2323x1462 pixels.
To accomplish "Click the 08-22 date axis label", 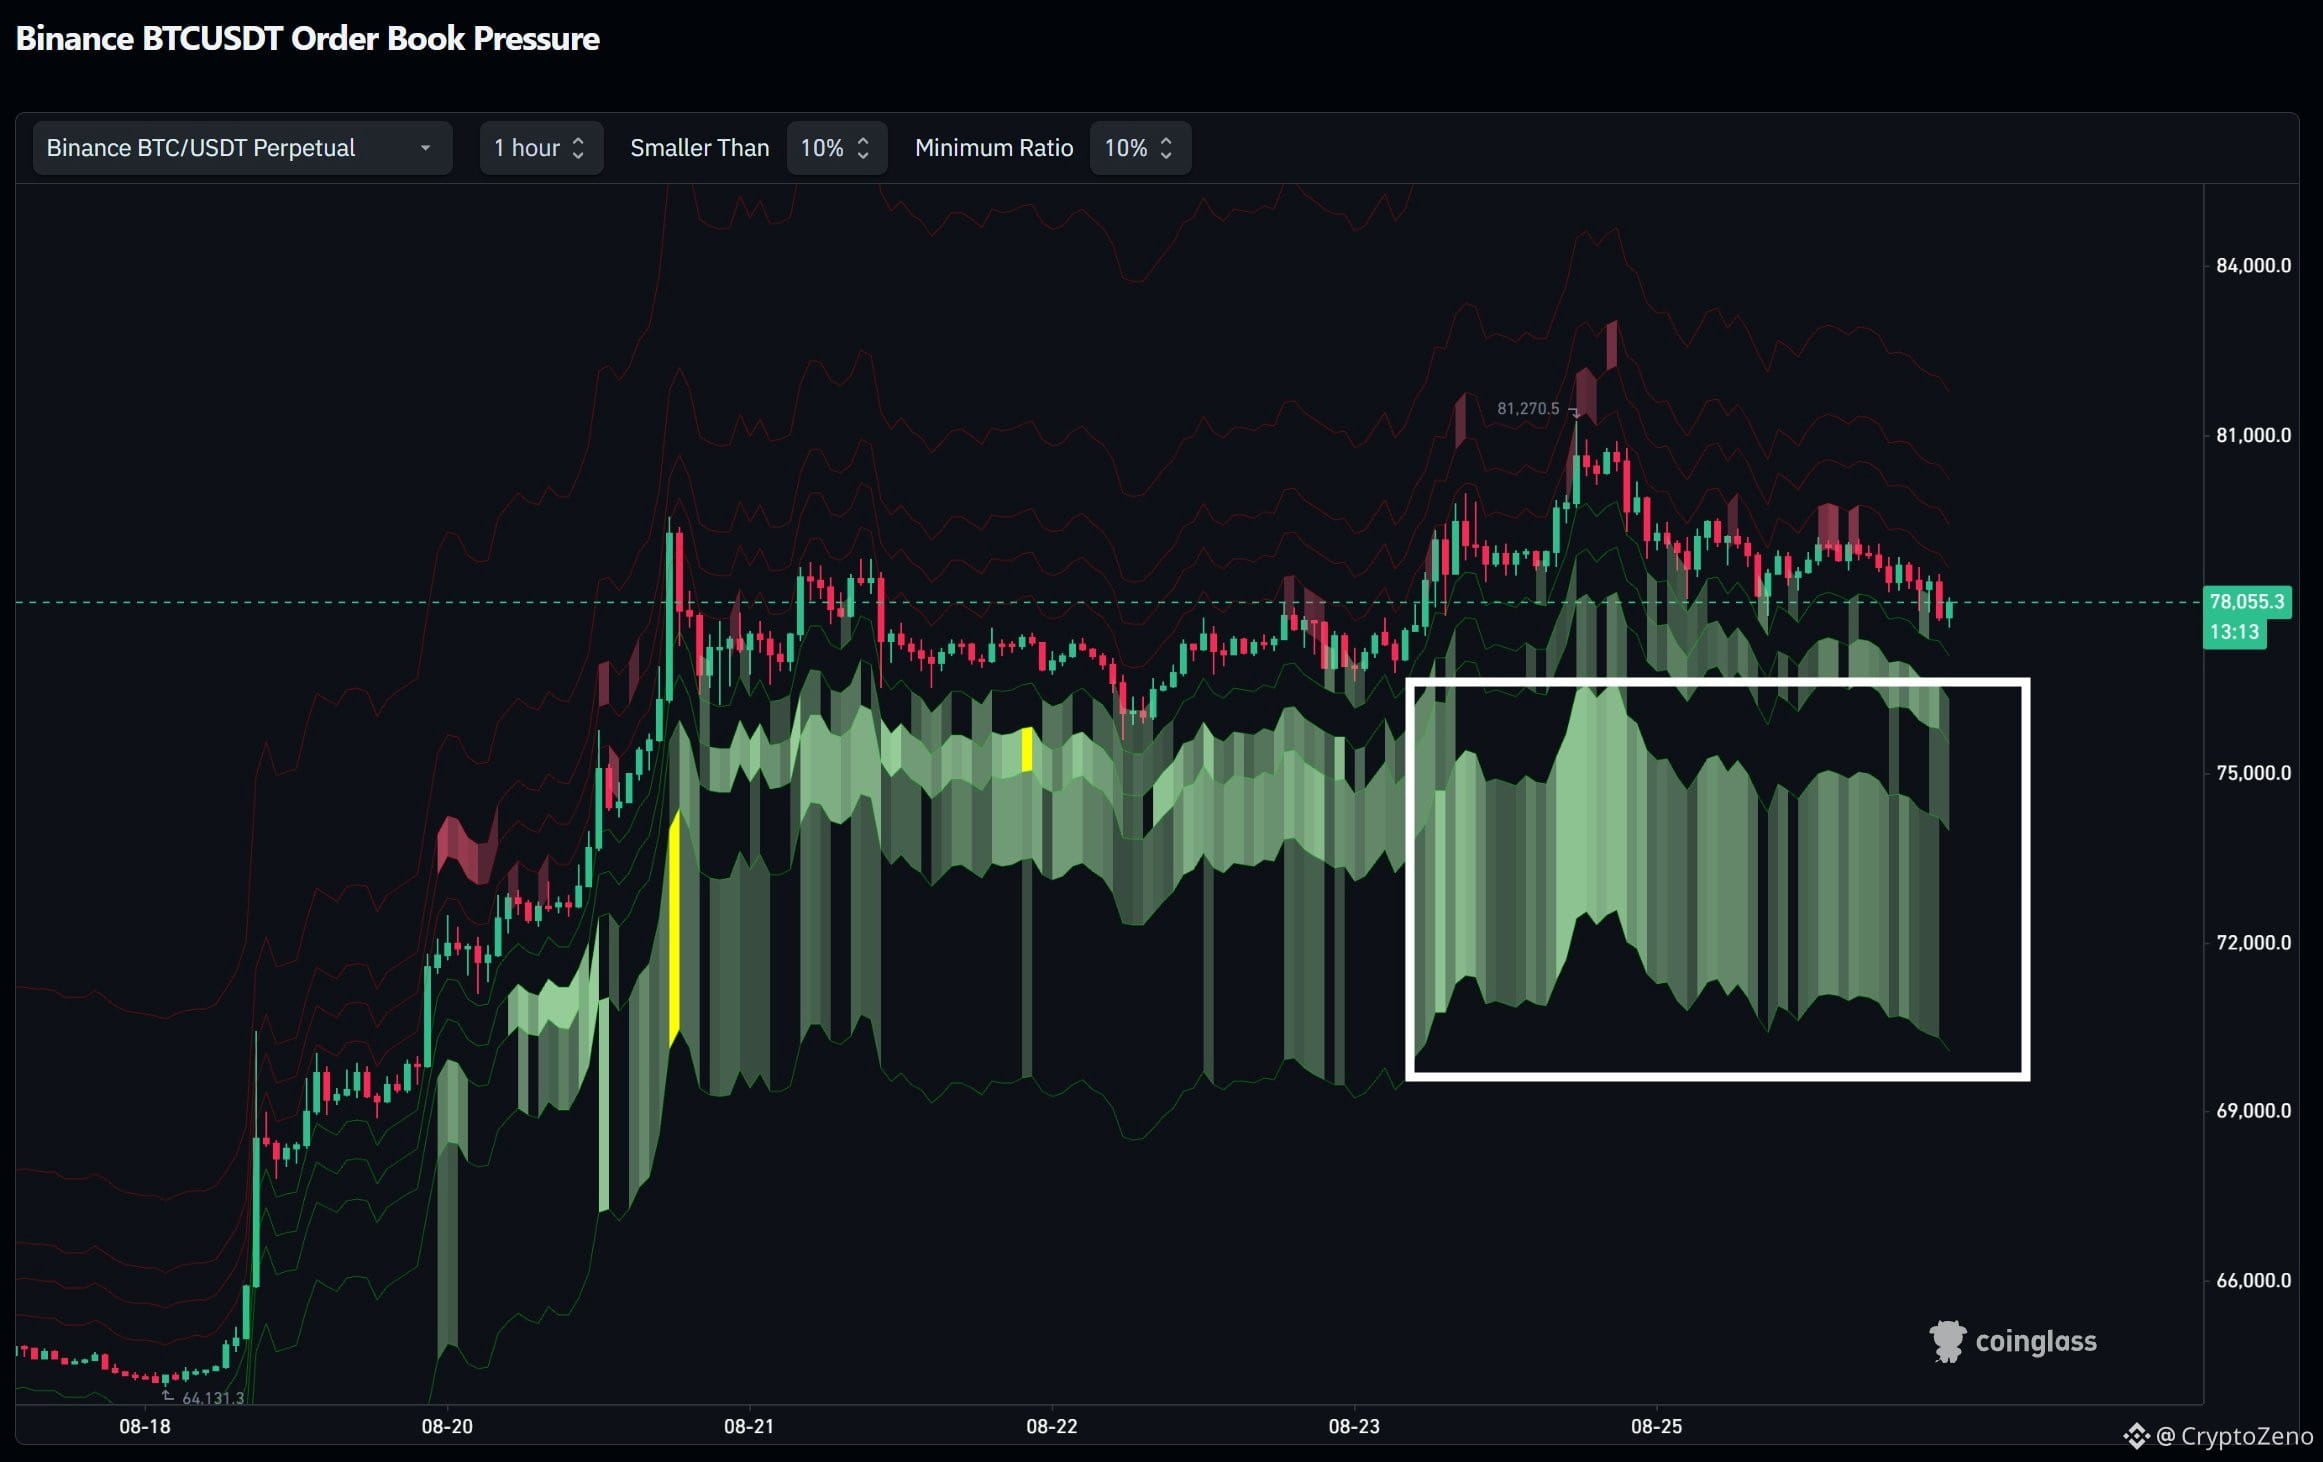I will (x=1052, y=1426).
